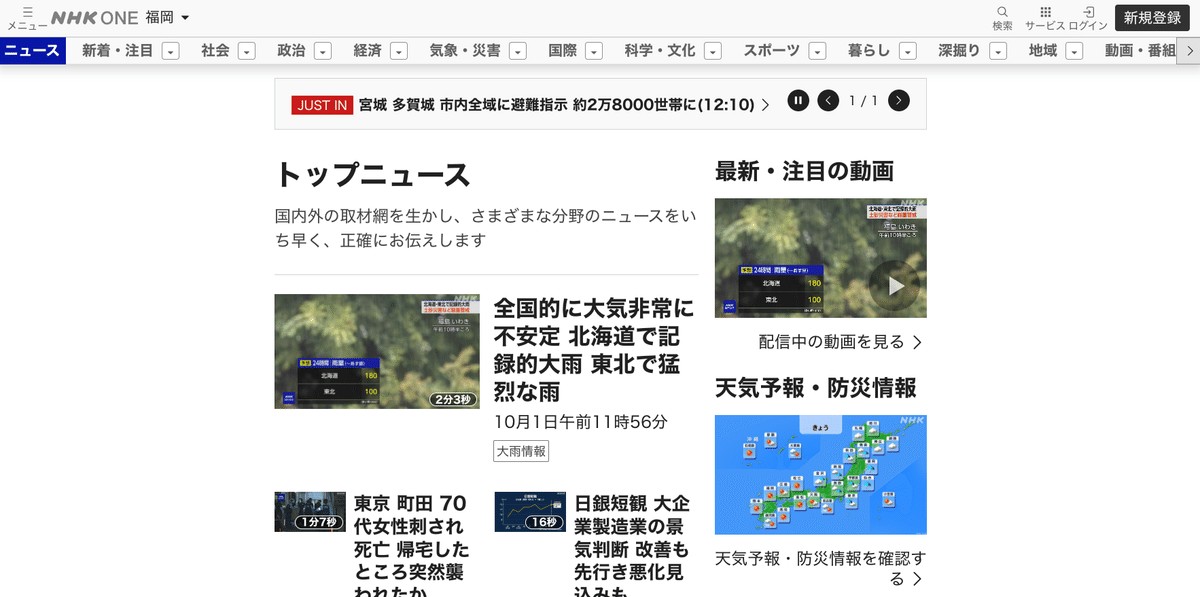Click the 大雨情報 tag
The height and width of the screenshot is (597, 1200).
click(x=521, y=451)
